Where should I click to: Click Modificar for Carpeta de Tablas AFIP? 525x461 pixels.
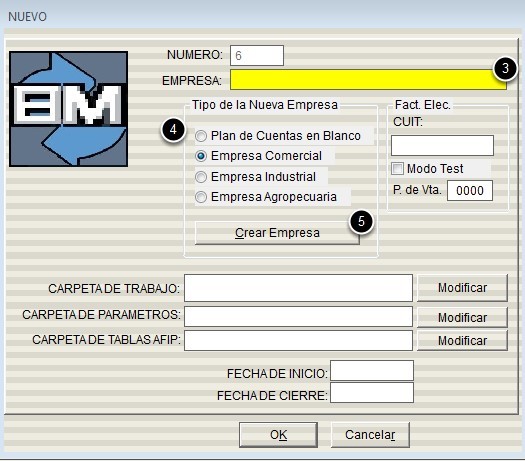tap(462, 340)
